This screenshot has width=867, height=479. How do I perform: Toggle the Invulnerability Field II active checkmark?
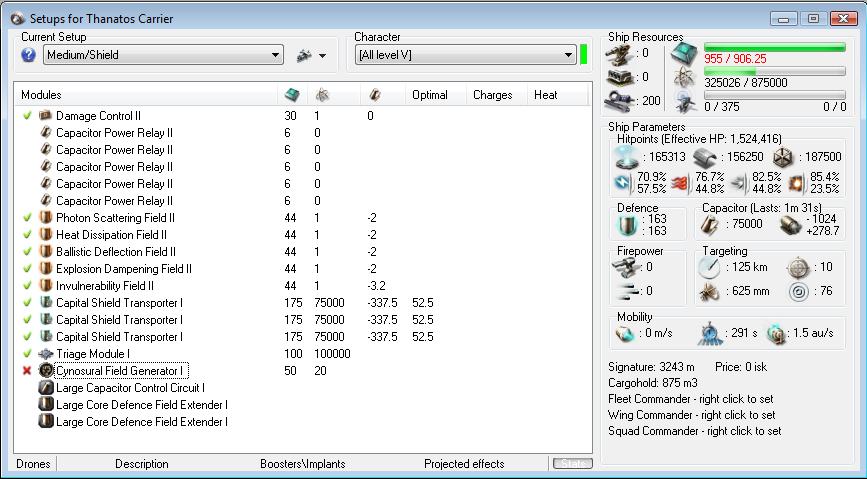click(x=27, y=286)
